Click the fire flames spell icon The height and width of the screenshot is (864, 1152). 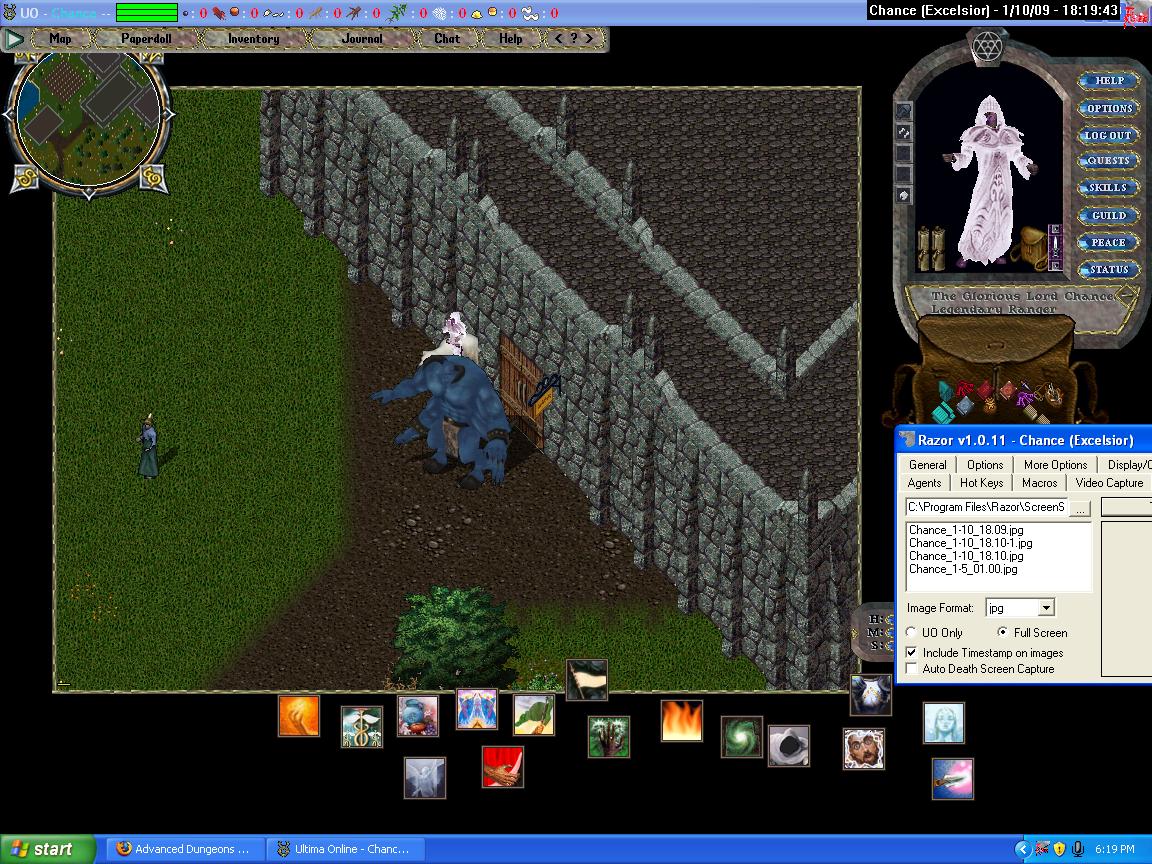click(682, 720)
